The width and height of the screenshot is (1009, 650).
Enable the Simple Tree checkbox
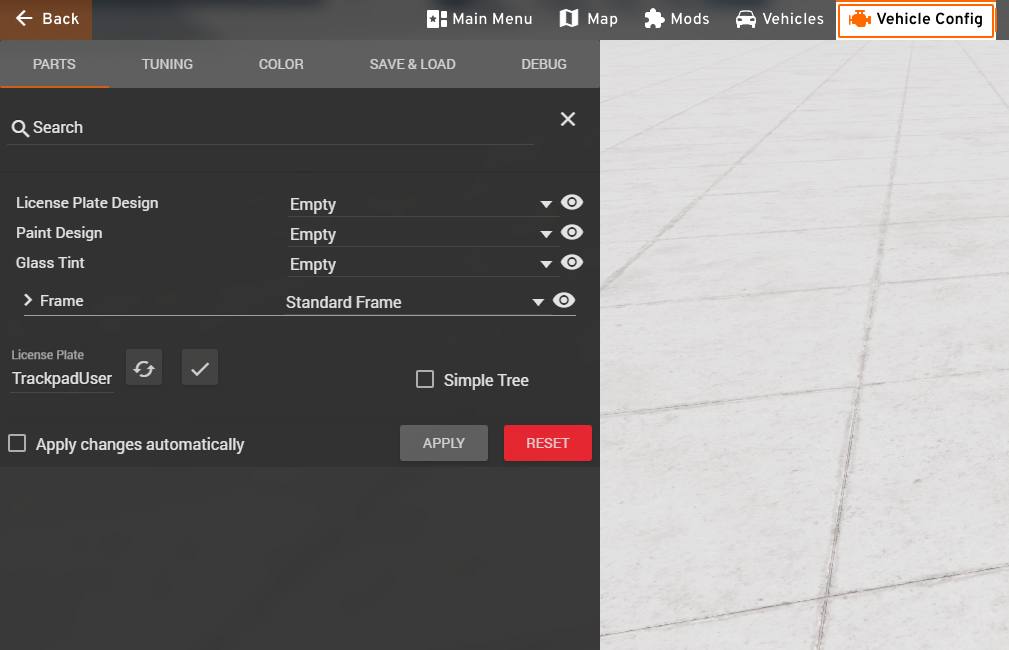(425, 379)
